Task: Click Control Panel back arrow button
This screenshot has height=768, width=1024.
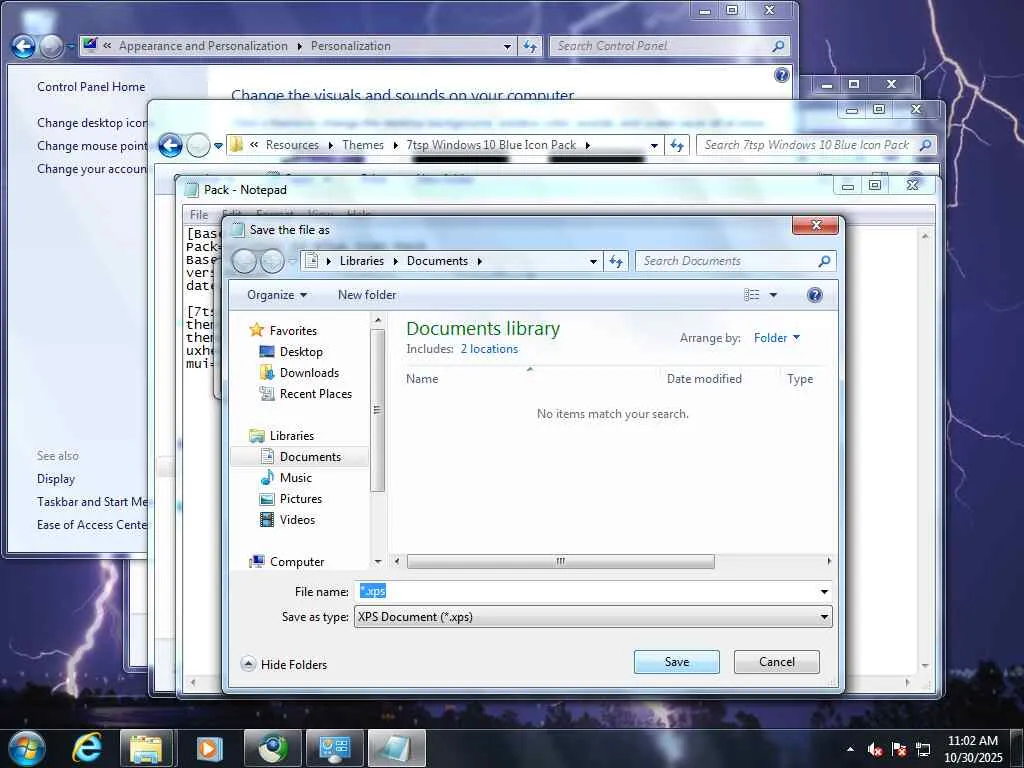Action: pos(24,46)
